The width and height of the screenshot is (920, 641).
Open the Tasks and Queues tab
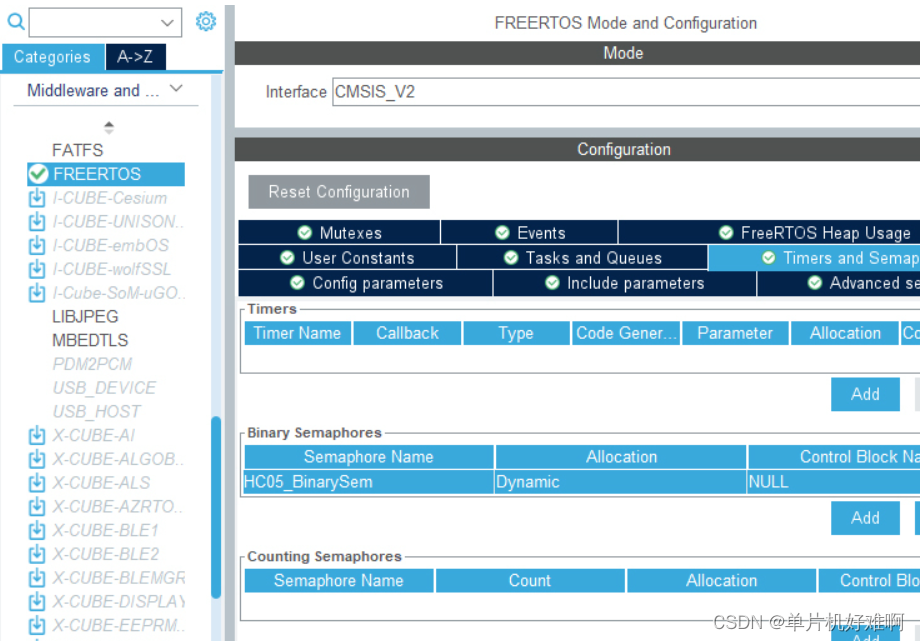pyautogui.click(x=582, y=258)
